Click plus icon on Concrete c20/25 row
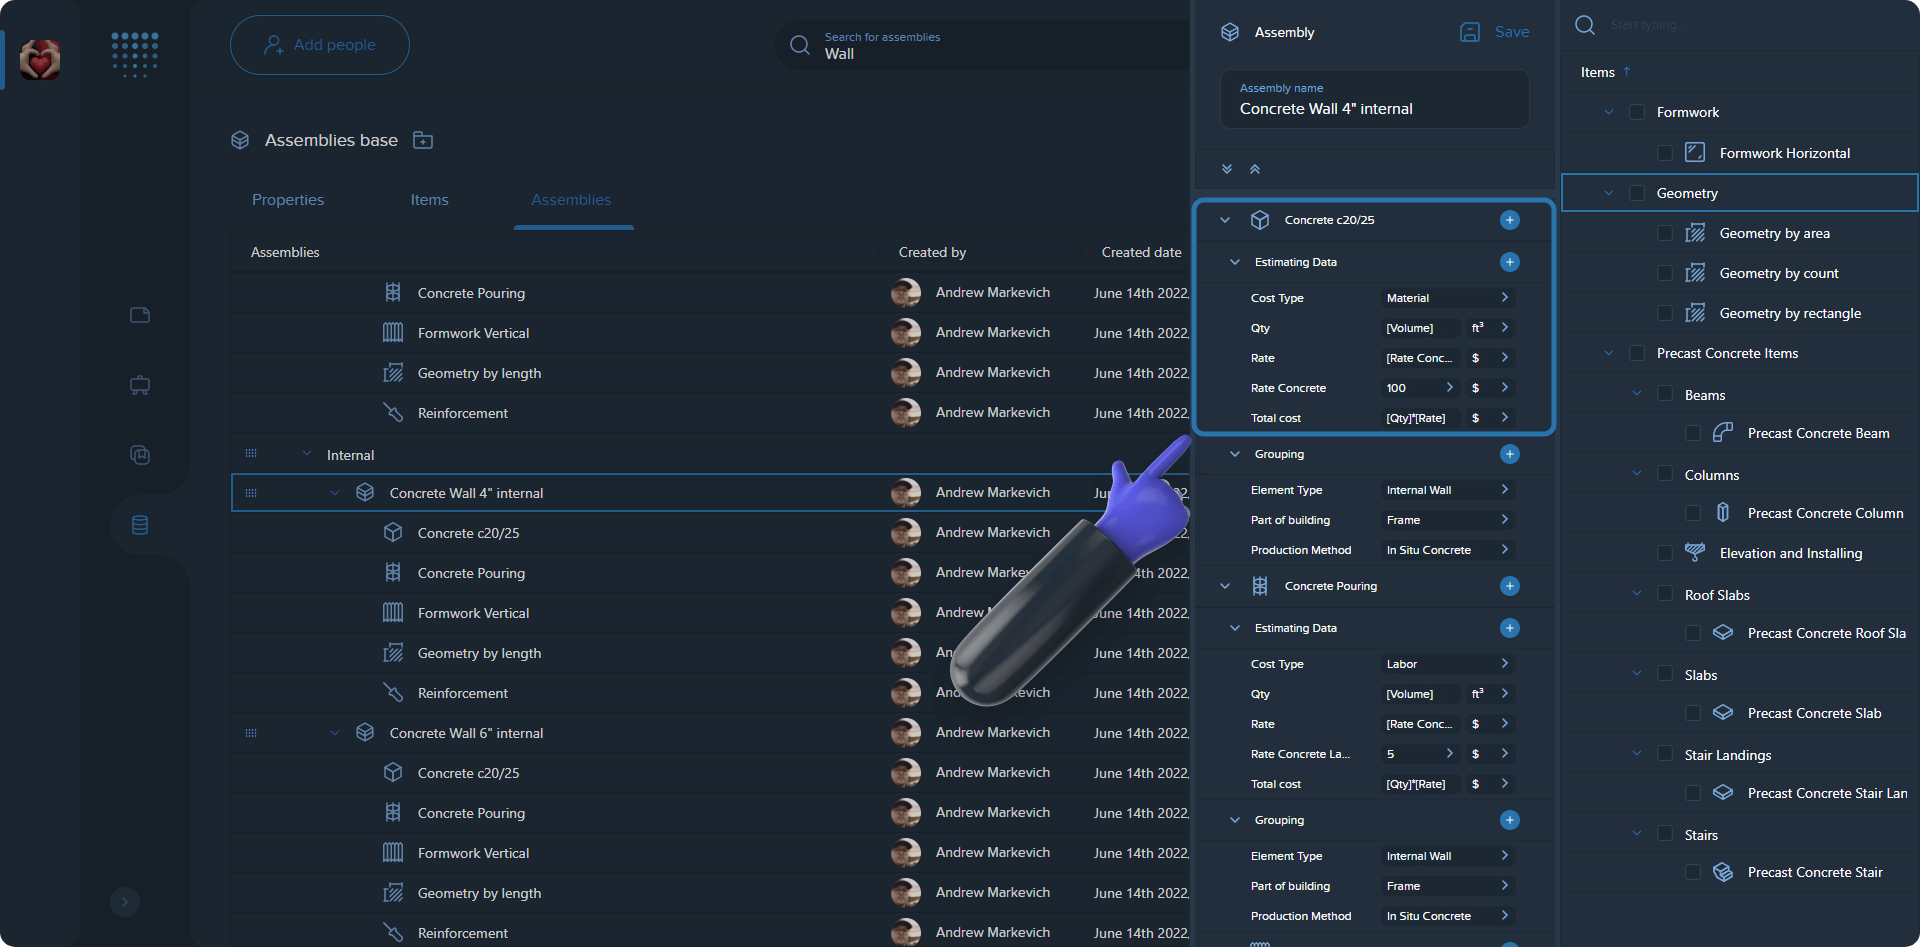The image size is (1920, 947). [x=1510, y=220]
